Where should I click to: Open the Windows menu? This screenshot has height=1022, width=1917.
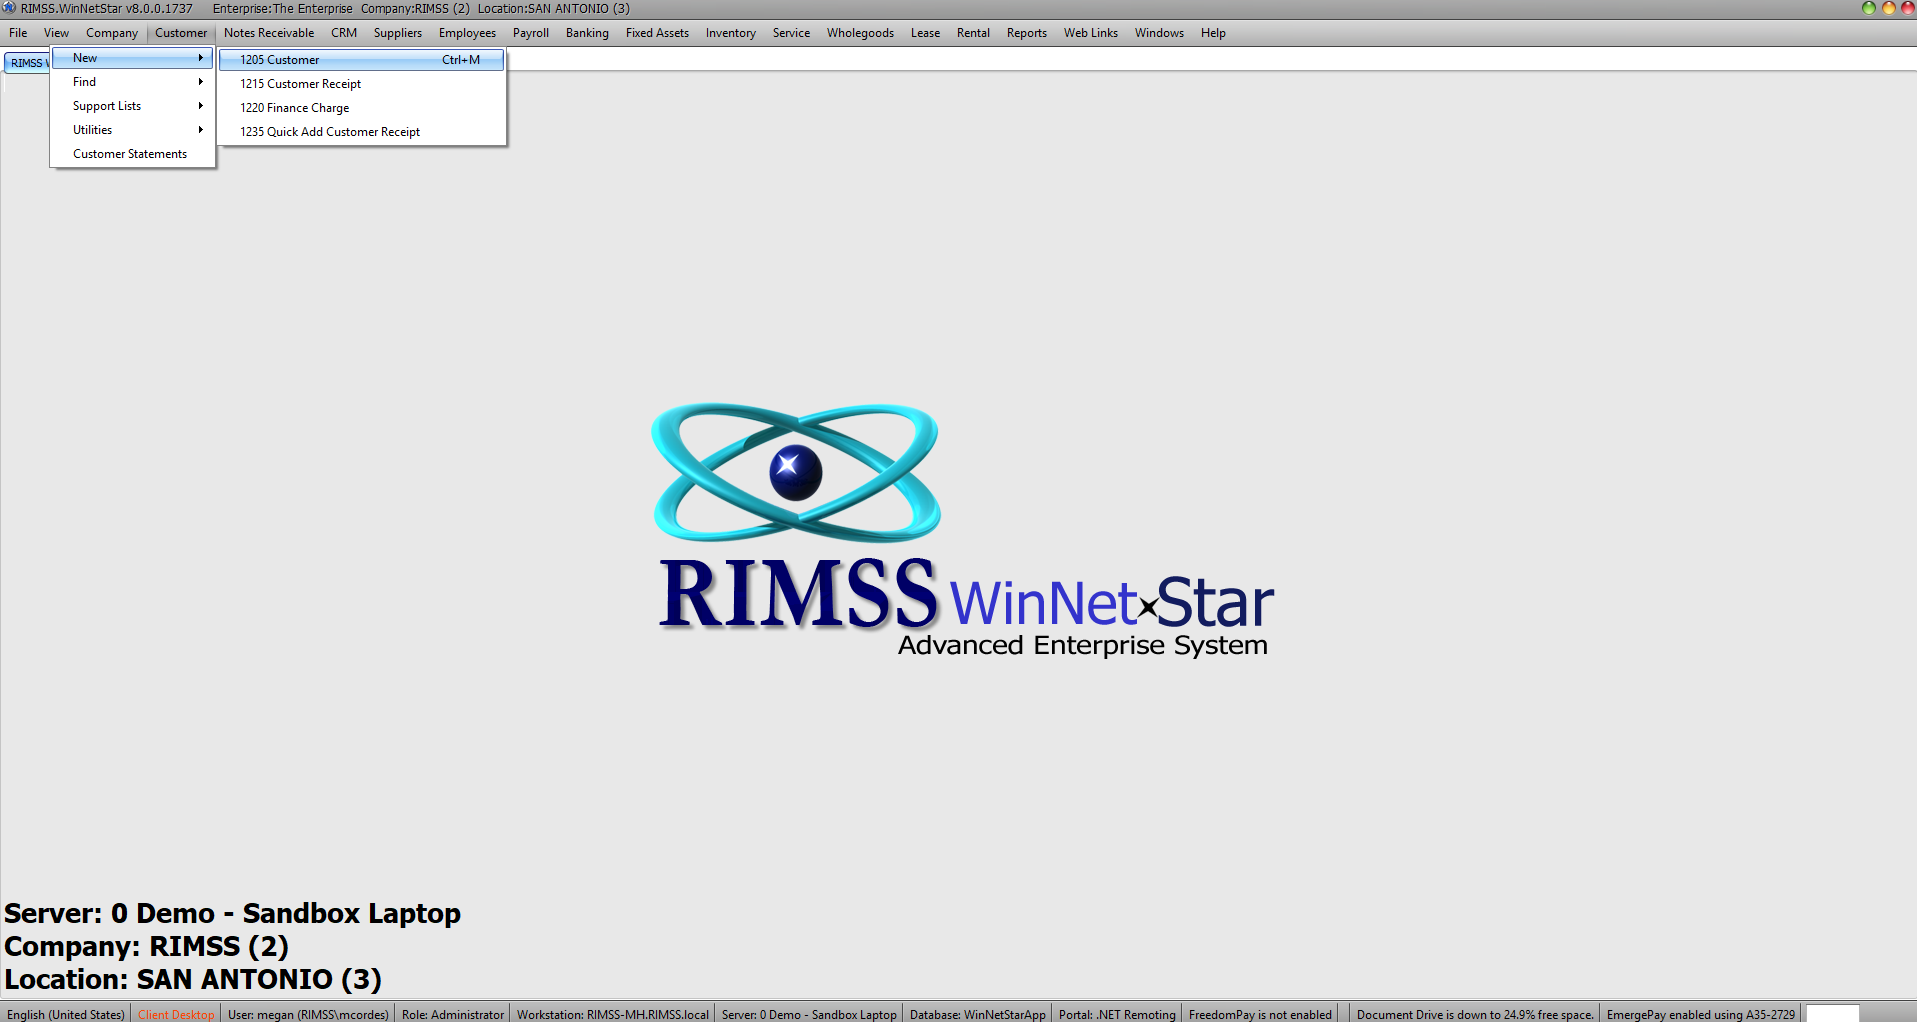click(x=1159, y=33)
